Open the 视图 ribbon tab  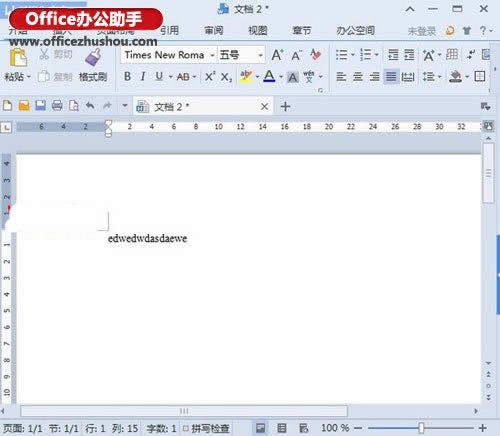click(258, 31)
